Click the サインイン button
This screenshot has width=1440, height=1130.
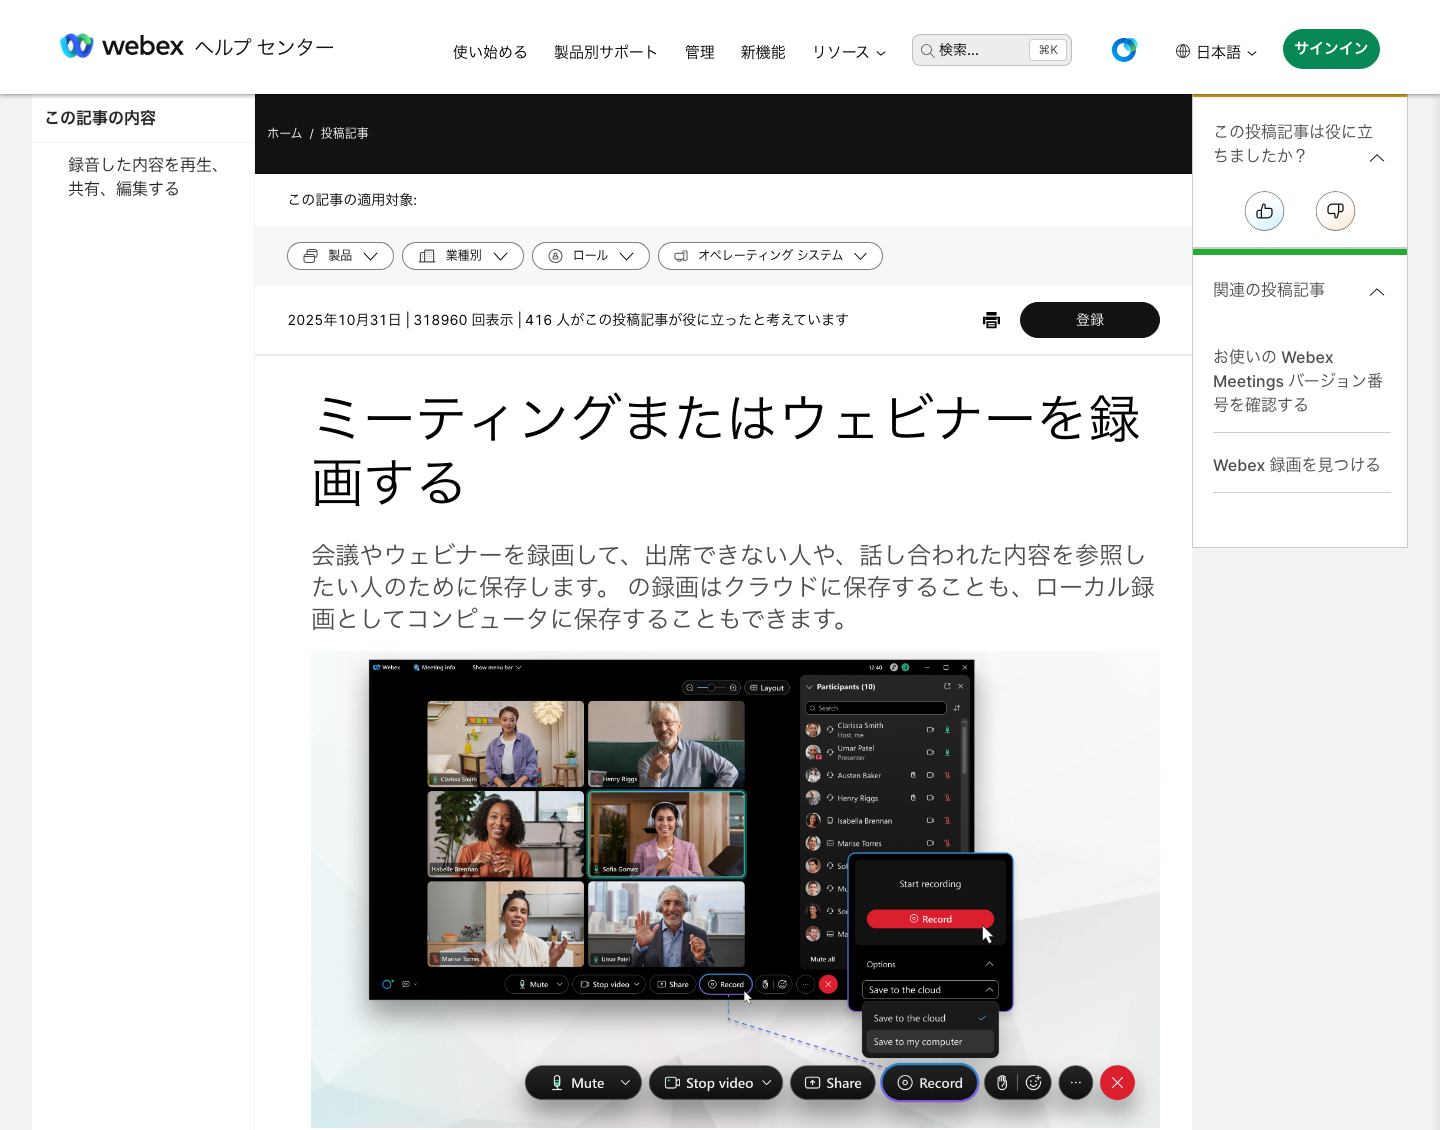pyautogui.click(x=1331, y=49)
